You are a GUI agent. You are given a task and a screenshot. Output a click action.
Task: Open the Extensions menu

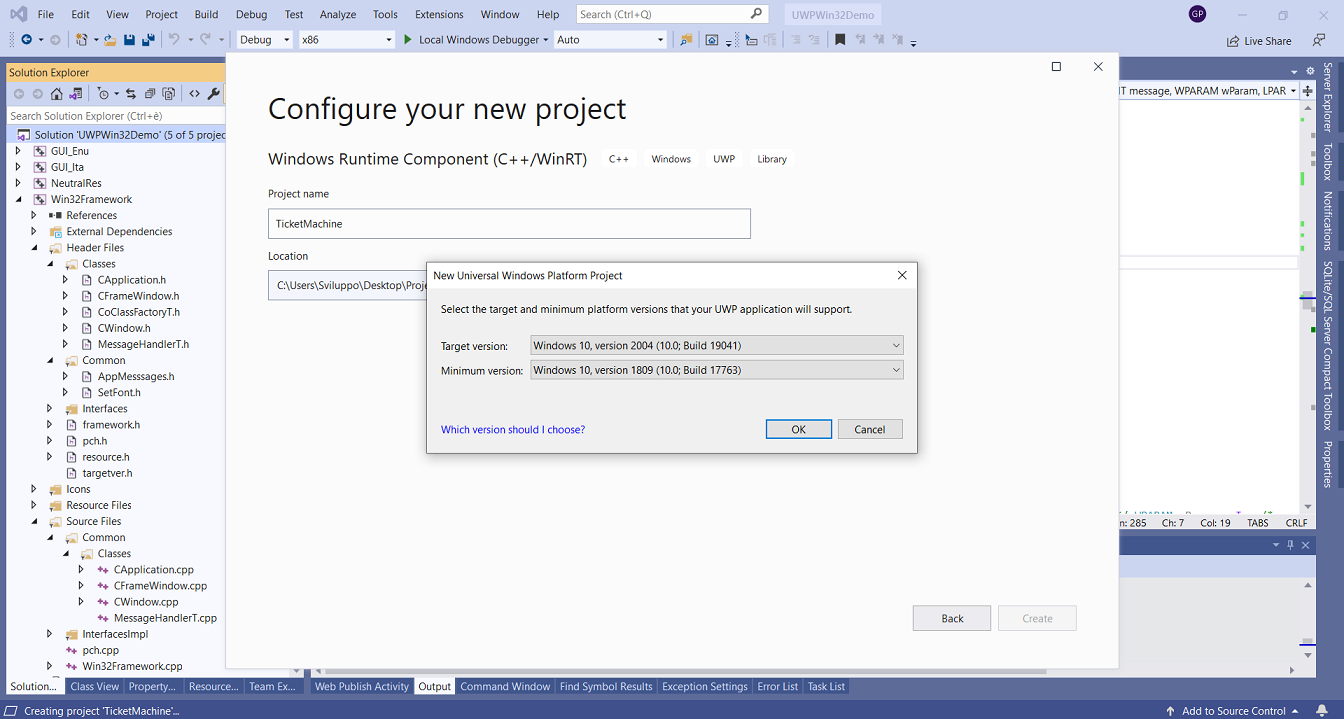coord(439,14)
